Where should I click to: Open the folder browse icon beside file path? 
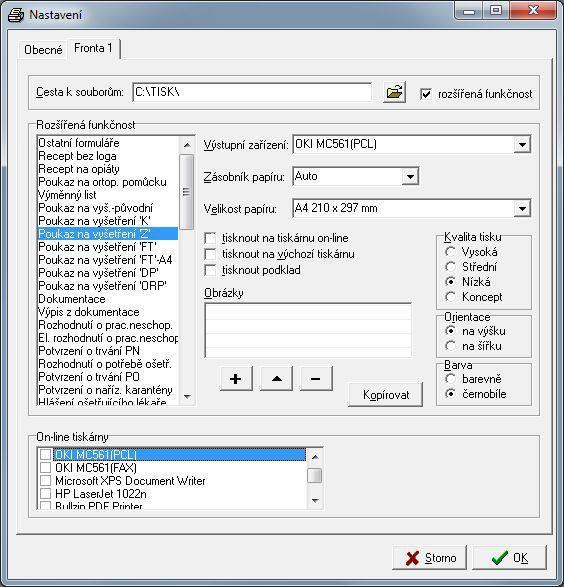pyautogui.click(x=394, y=92)
